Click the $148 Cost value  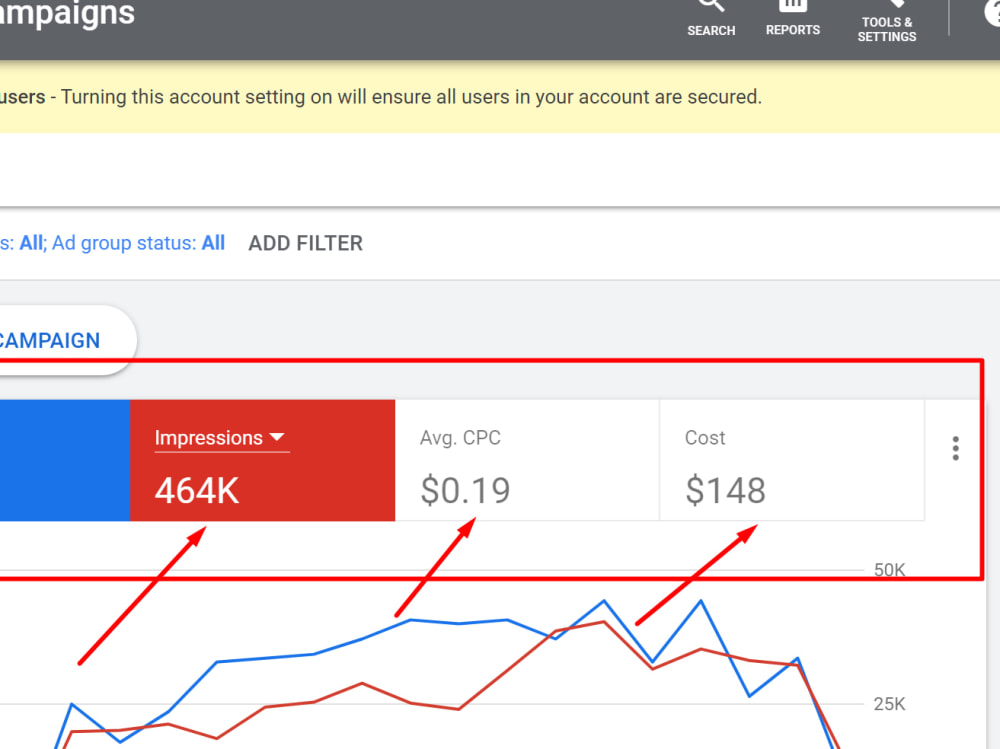coord(725,490)
